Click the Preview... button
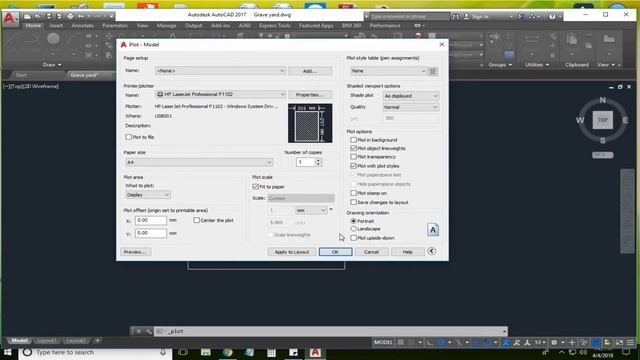Screen dimensions: 640x360 (135, 252)
